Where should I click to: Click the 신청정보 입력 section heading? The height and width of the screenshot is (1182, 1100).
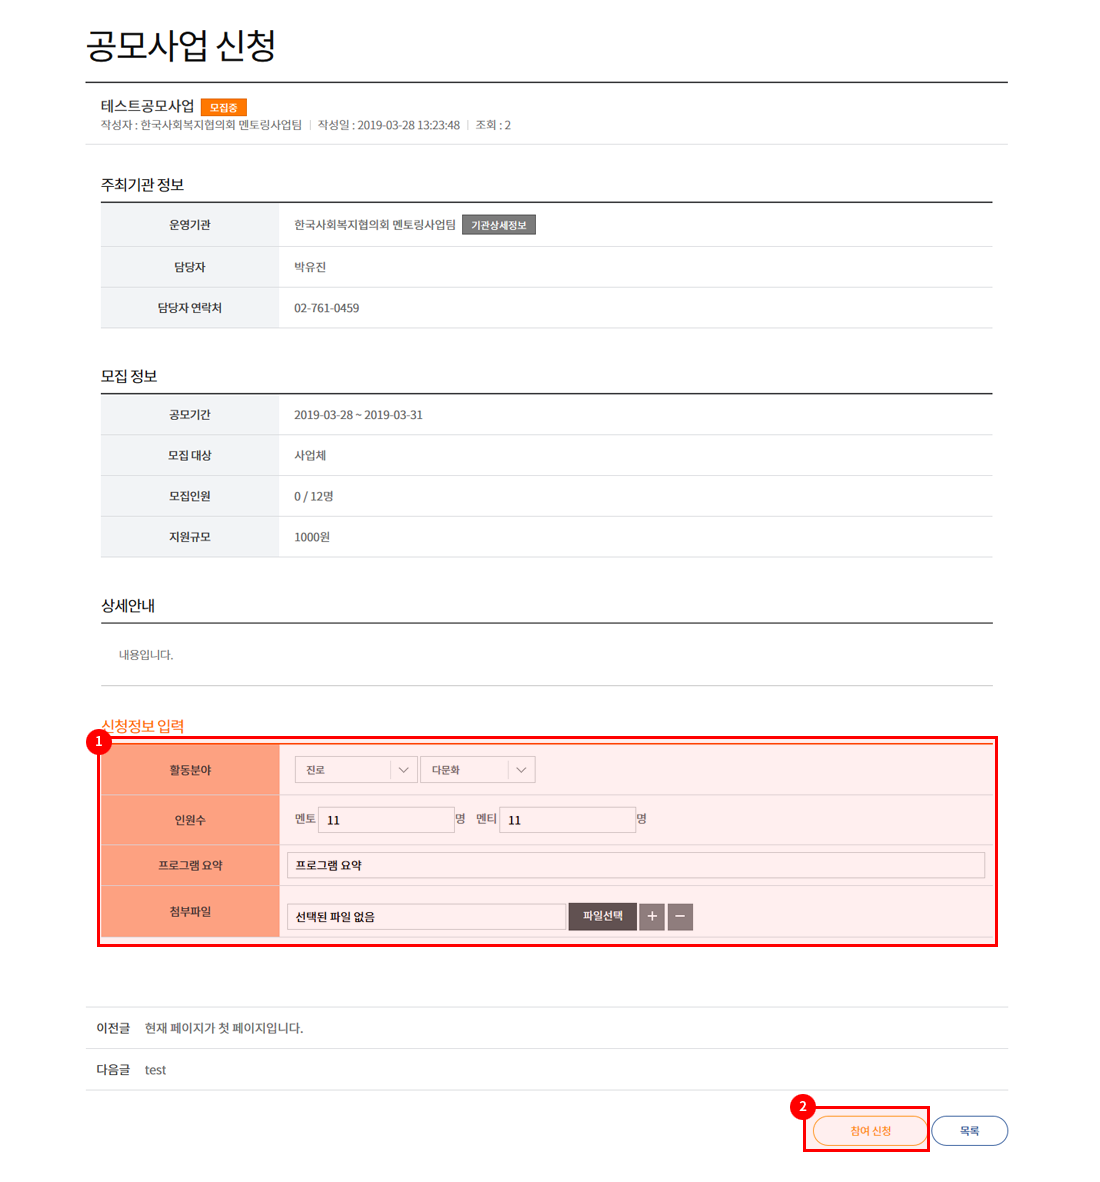143,727
